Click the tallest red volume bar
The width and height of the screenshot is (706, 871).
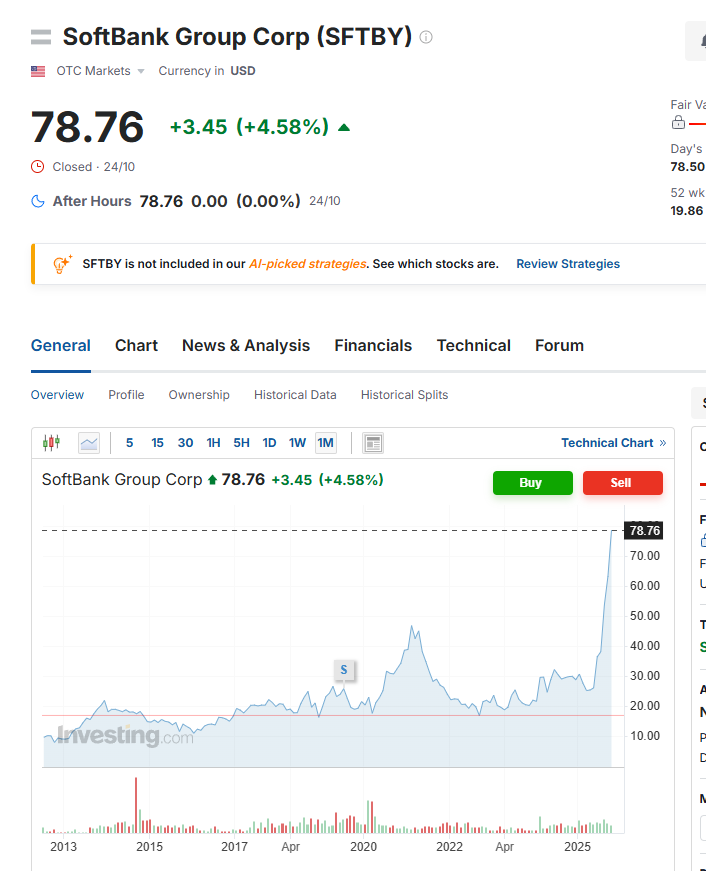[x=136, y=805]
